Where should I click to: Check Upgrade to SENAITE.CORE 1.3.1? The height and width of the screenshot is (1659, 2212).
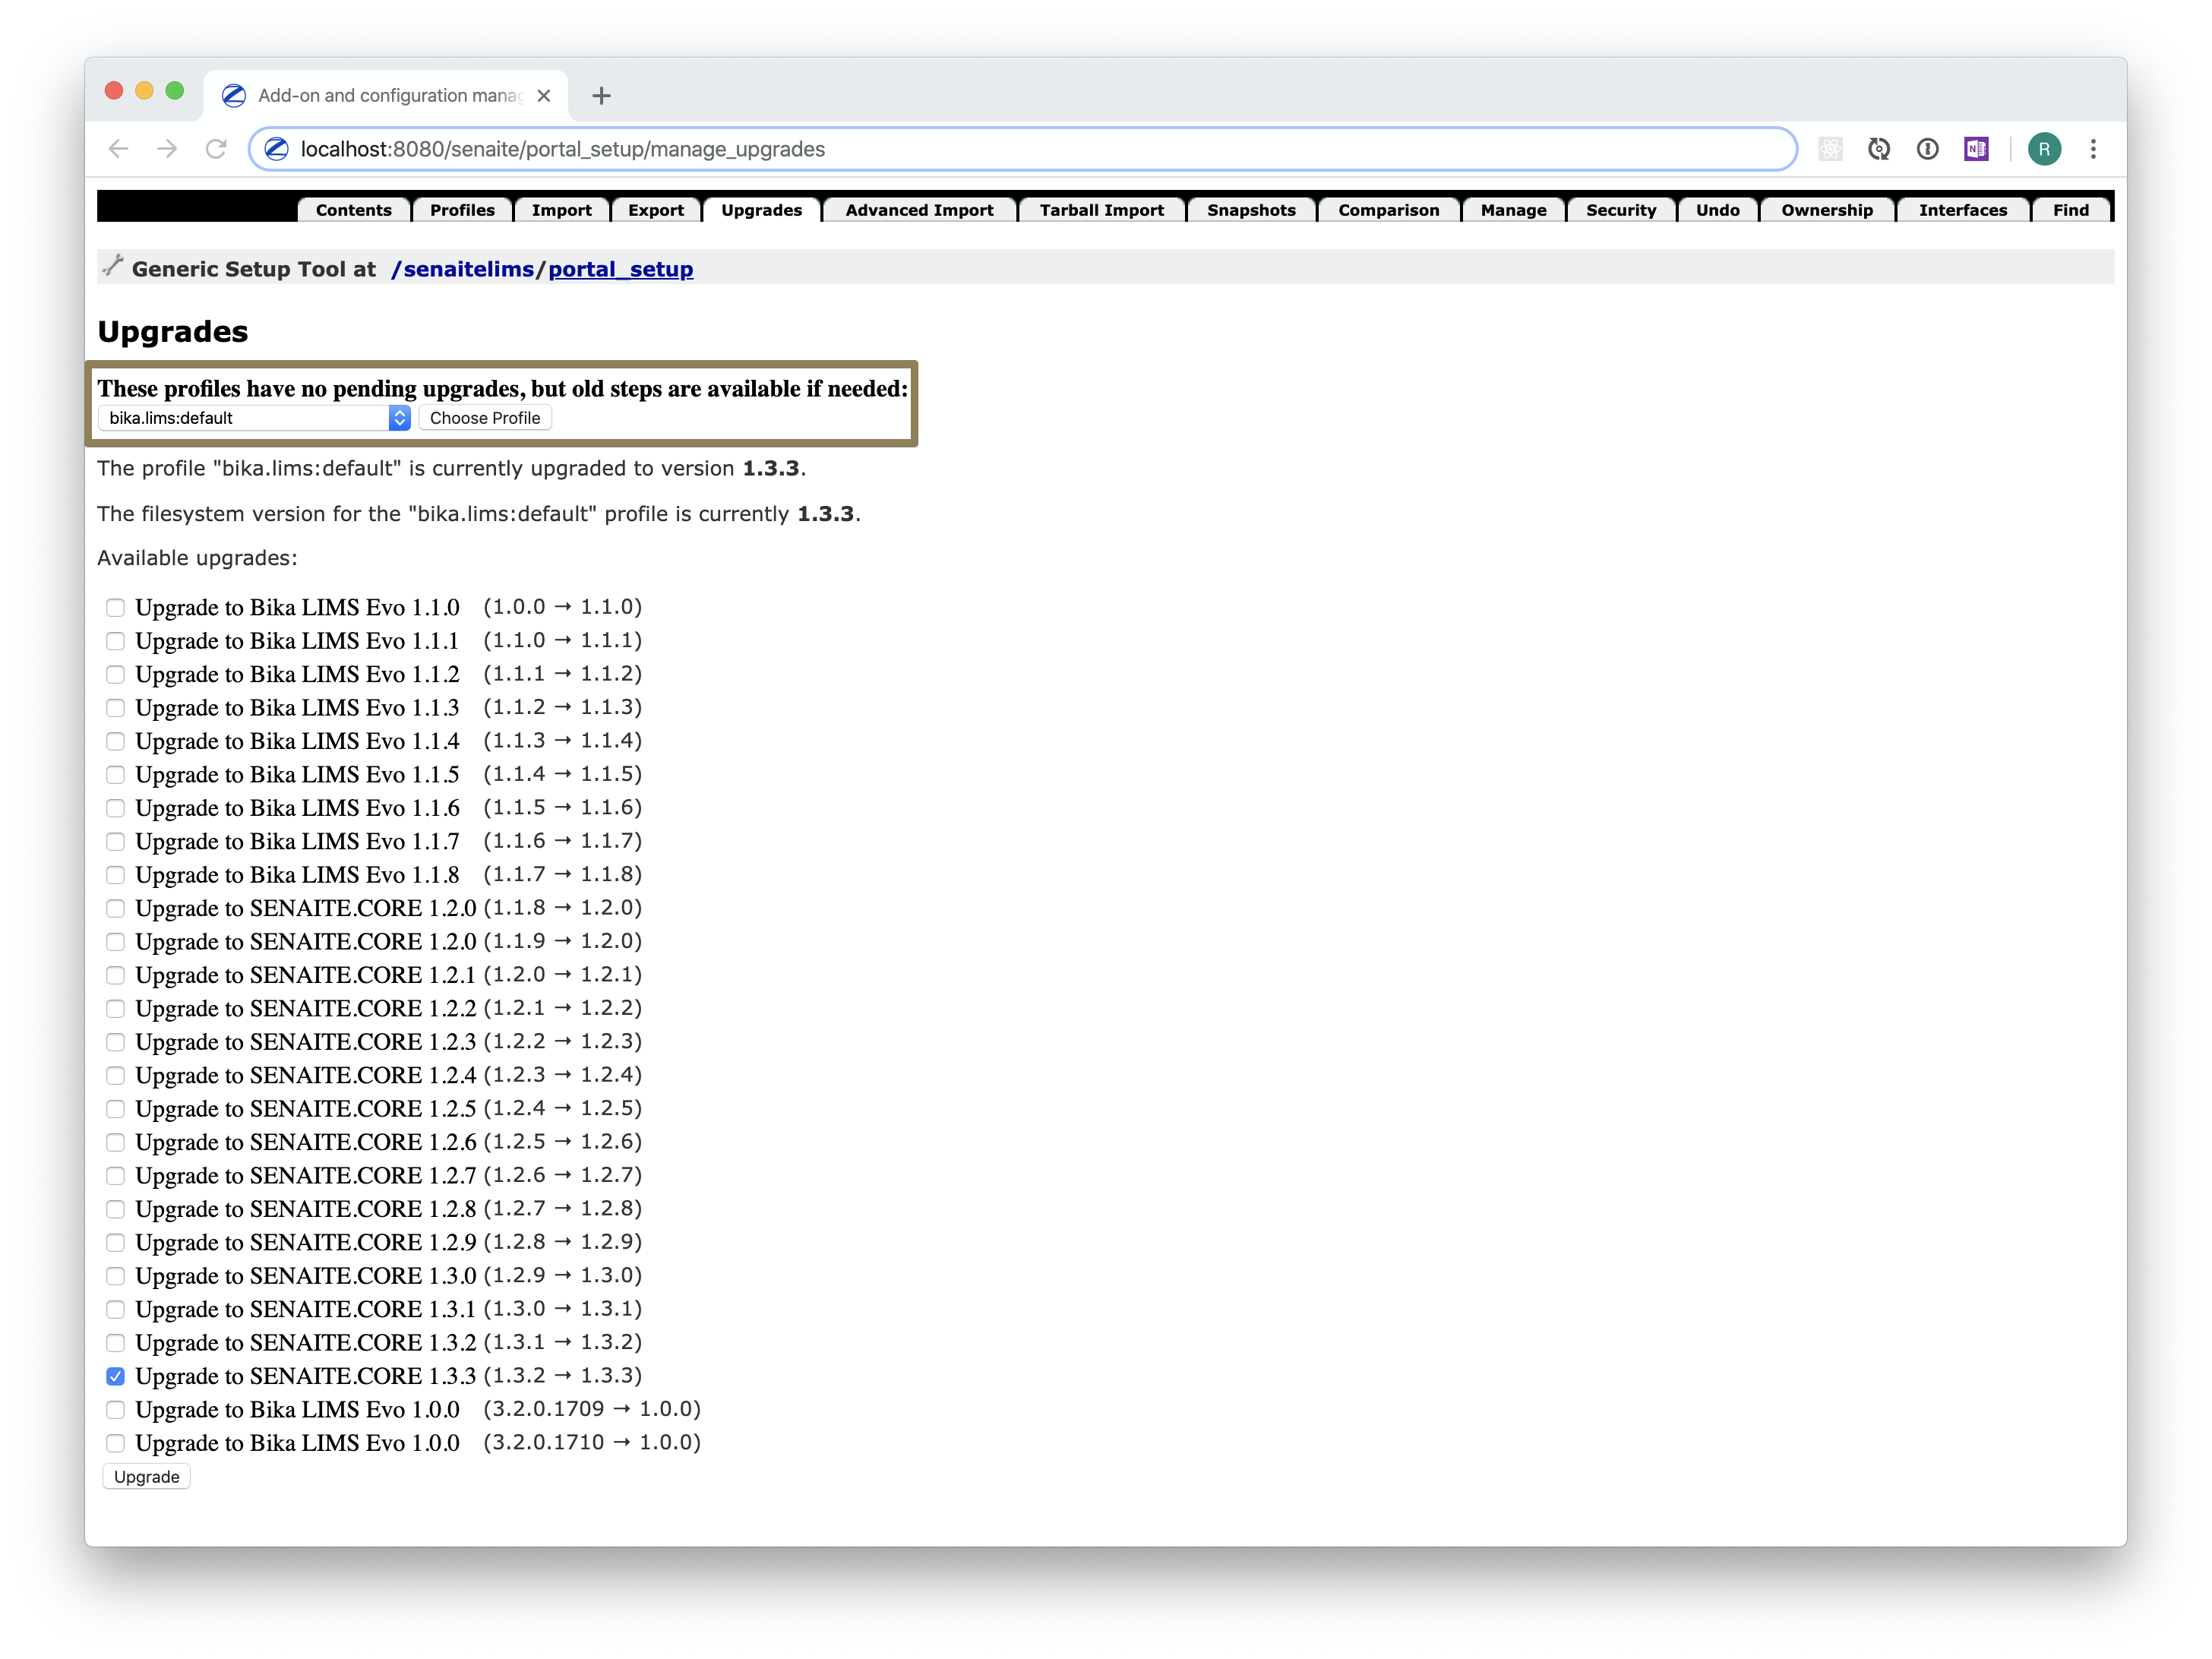tap(116, 1310)
